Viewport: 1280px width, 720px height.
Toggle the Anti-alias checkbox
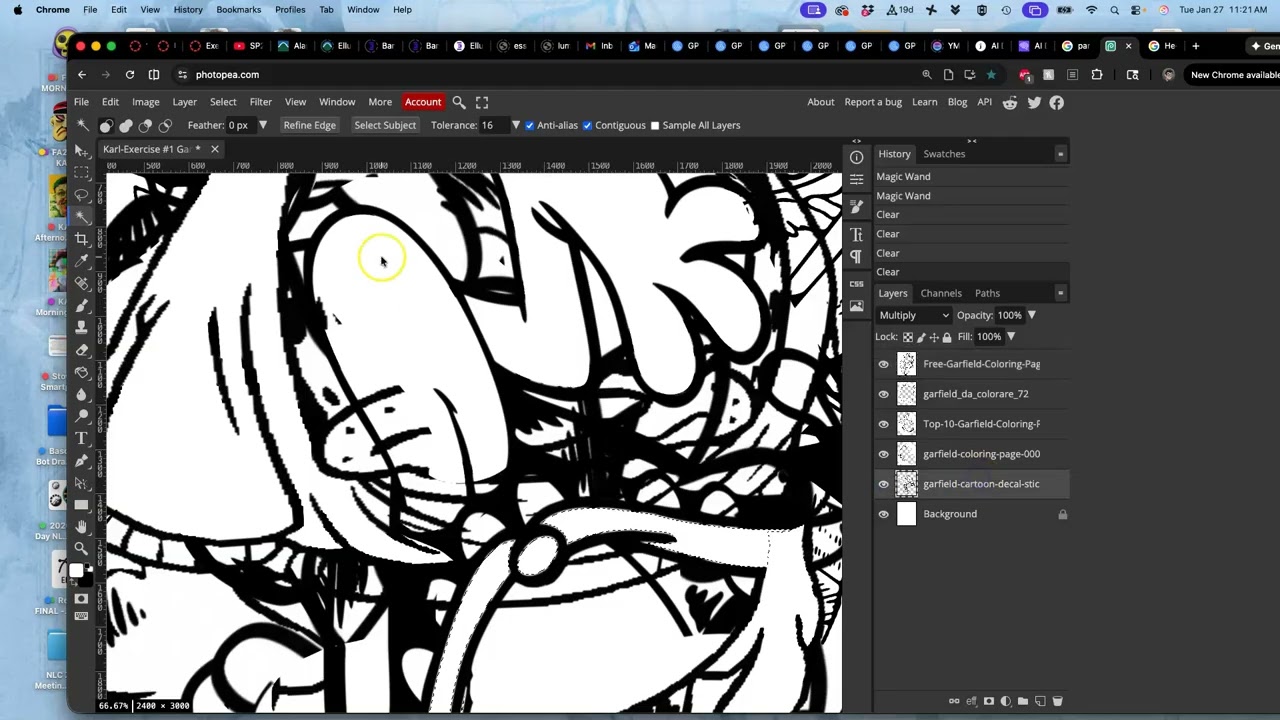click(529, 125)
